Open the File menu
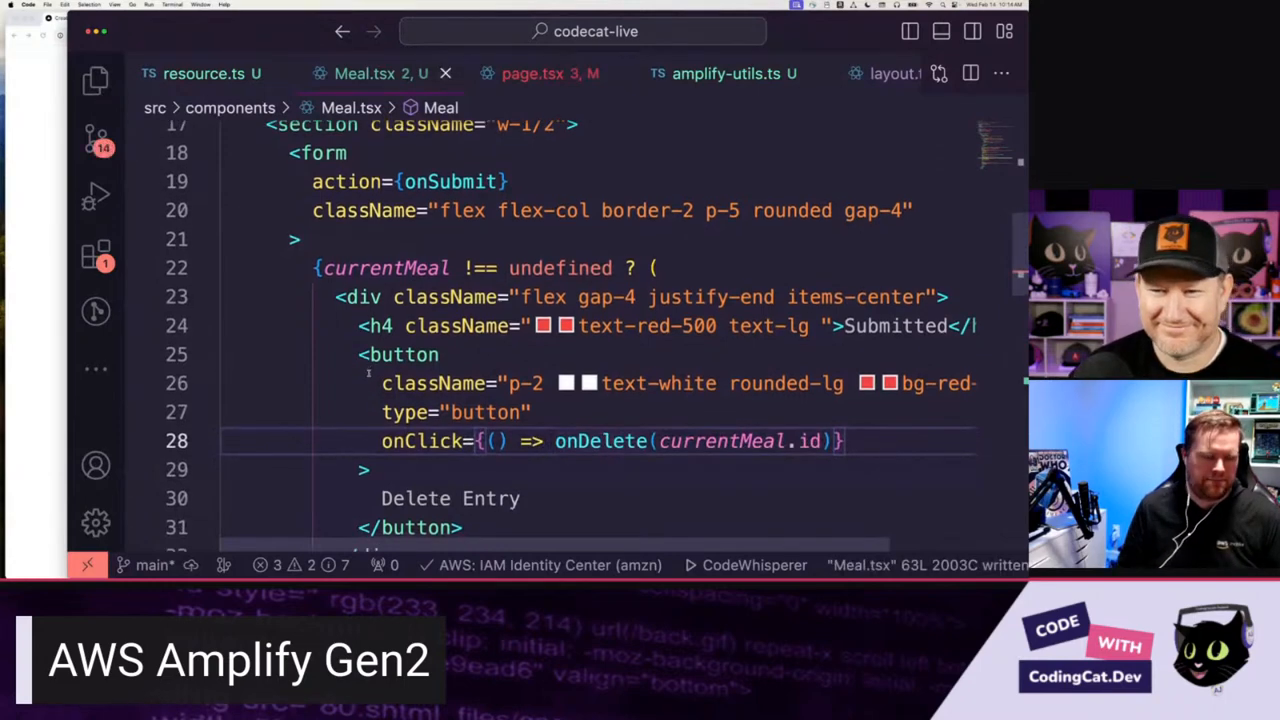The height and width of the screenshot is (720, 1280). (47, 4)
